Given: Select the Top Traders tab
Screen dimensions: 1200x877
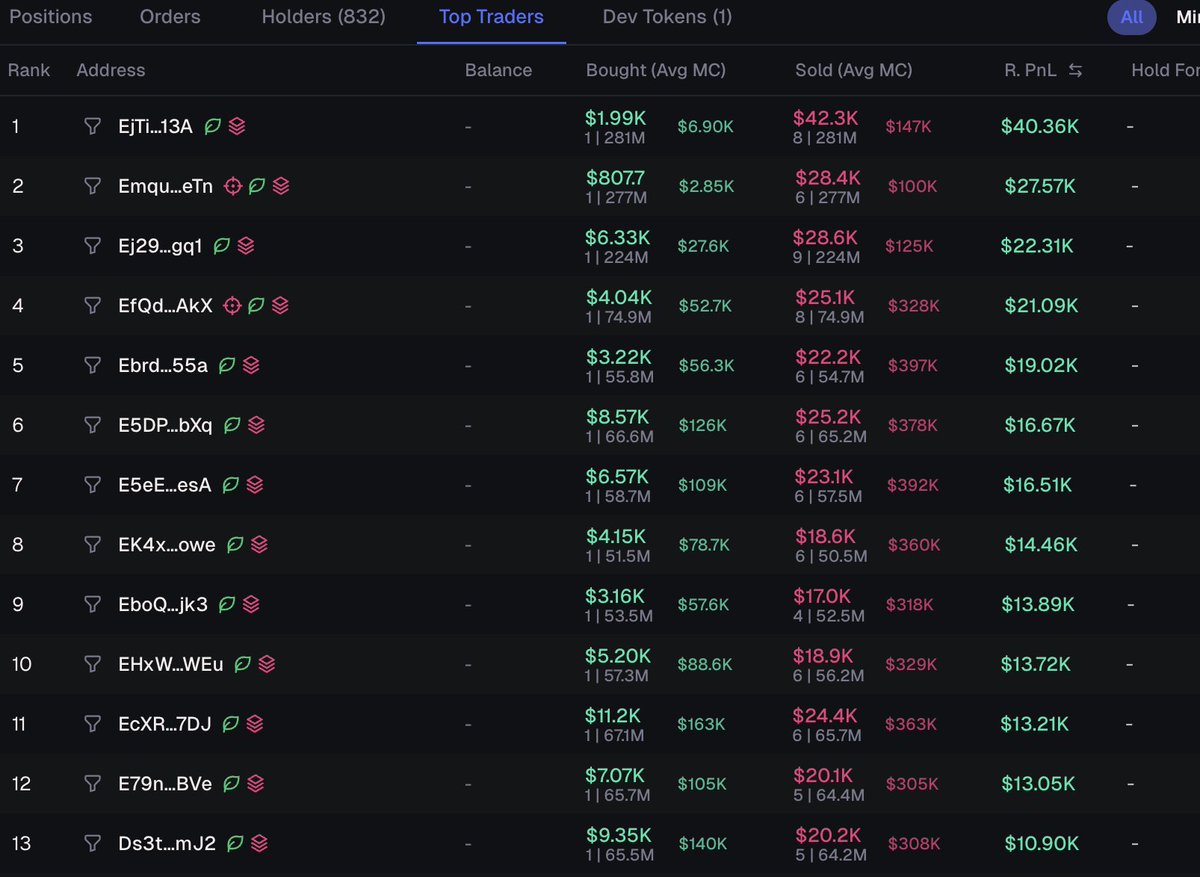Looking at the screenshot, I should coord(491,17).
